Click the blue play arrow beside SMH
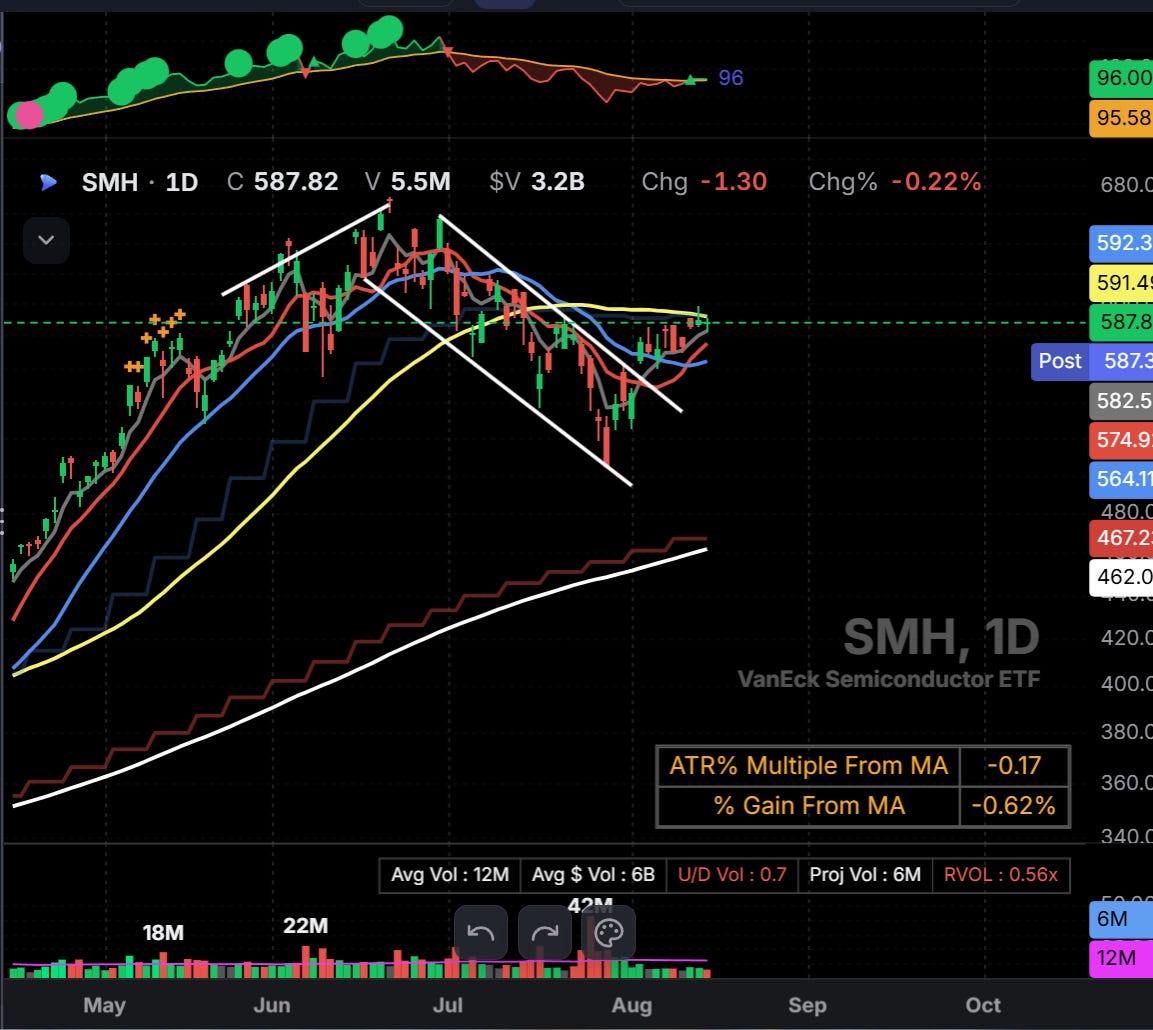 click(49, 182)
